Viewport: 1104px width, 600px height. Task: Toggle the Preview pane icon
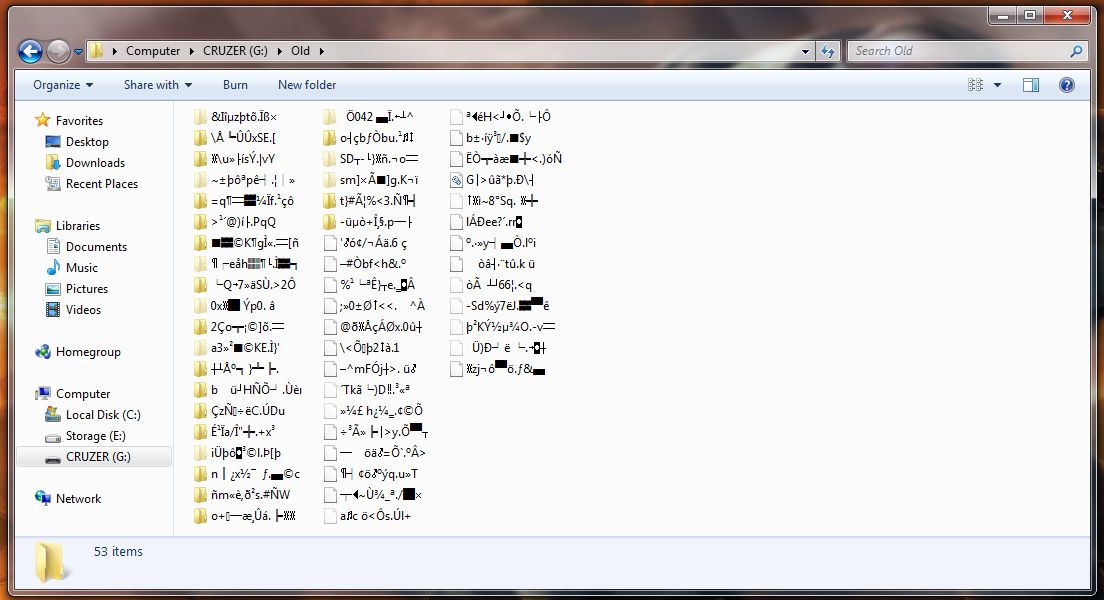tap(1031, 84)
